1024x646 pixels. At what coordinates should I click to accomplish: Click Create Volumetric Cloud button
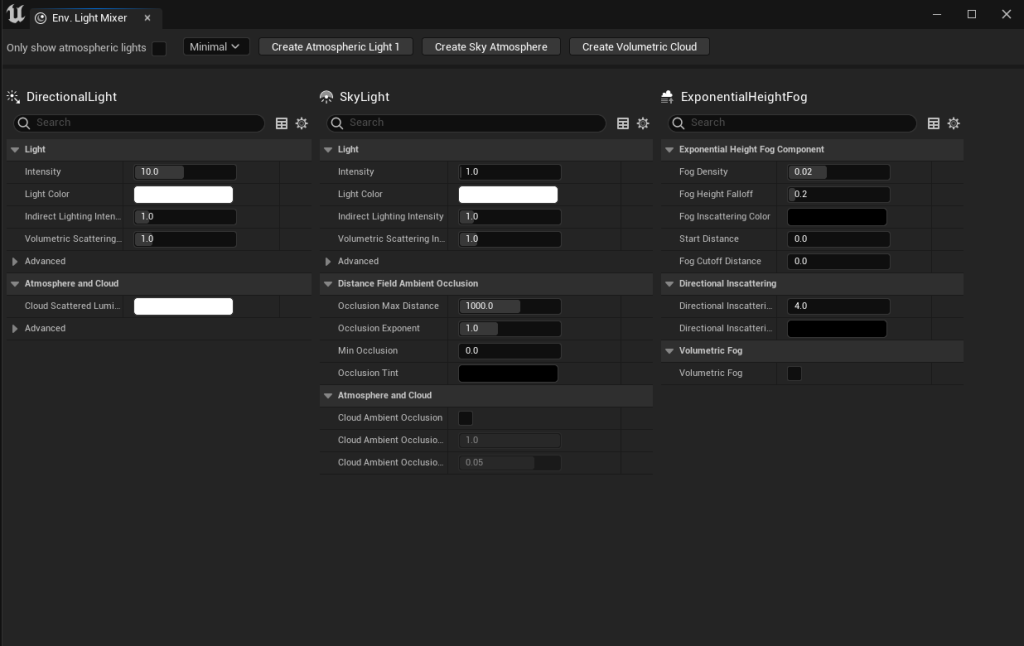tap(639, 47)
